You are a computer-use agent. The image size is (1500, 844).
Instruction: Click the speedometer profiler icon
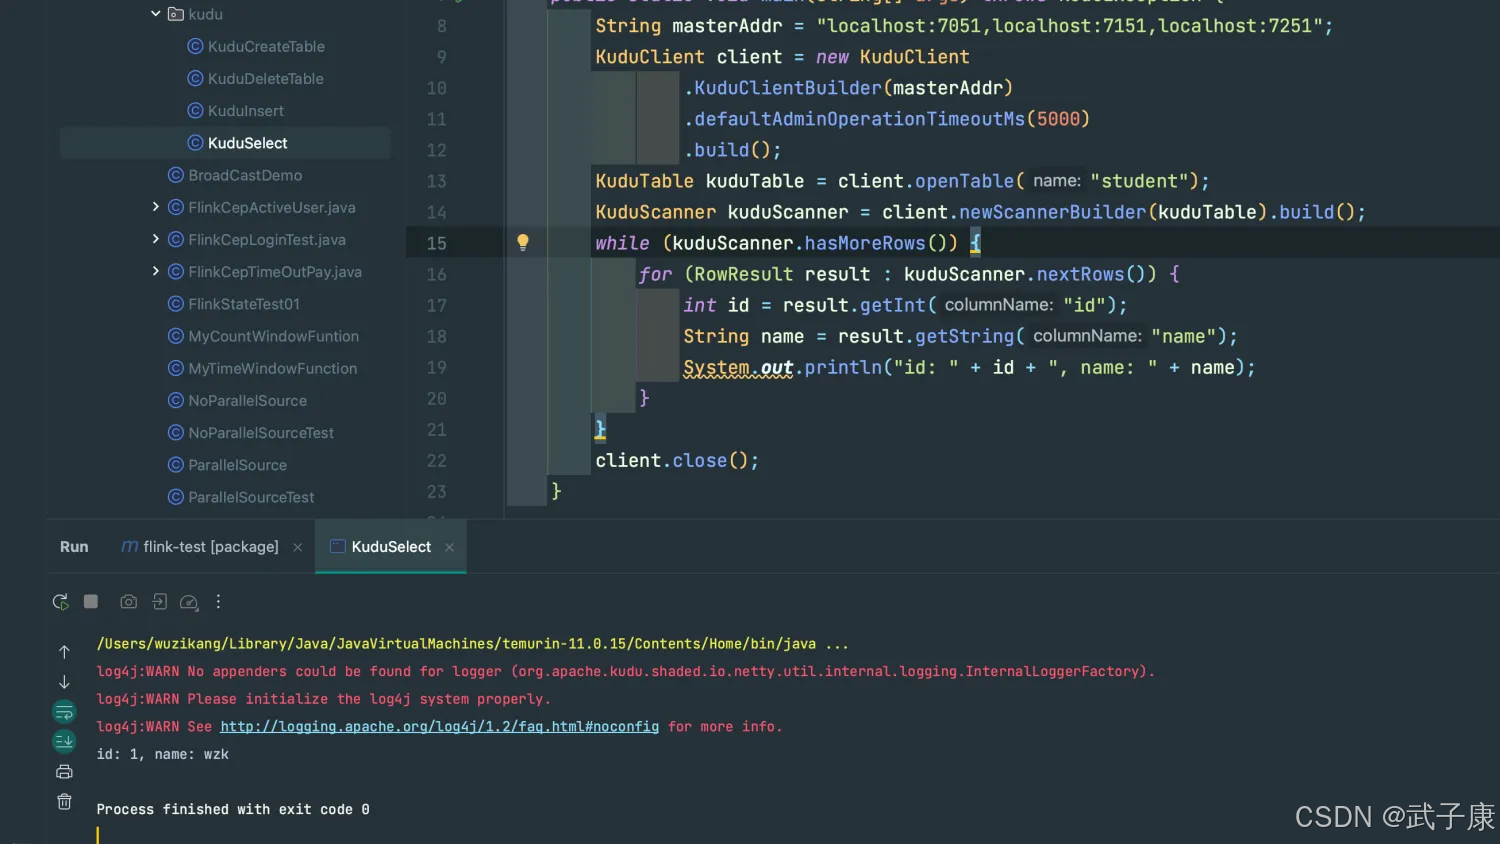(x=189, y=602)
